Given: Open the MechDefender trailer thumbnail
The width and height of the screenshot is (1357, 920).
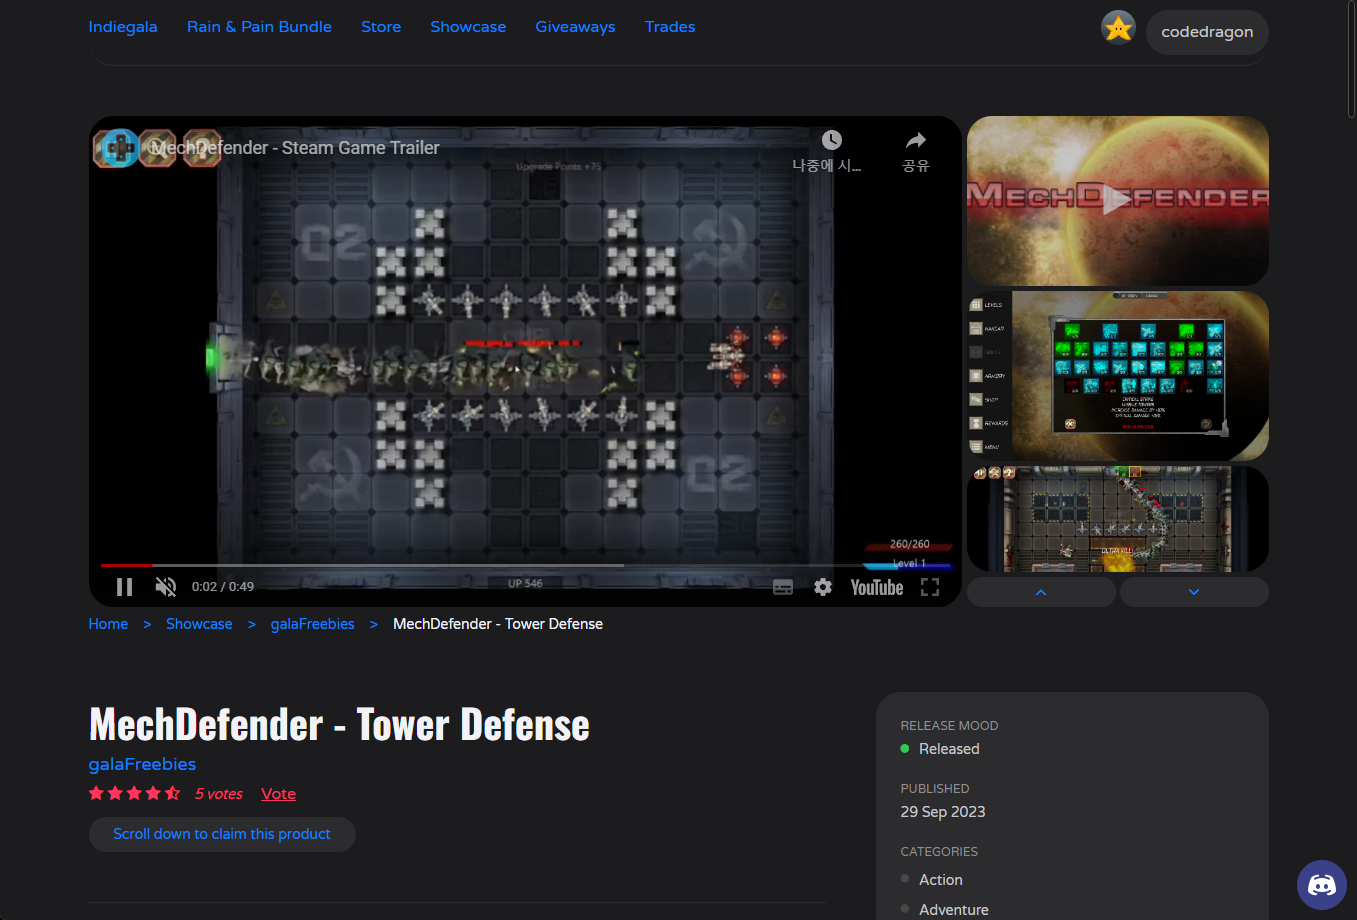Looking at the screenshot, I should [x=1118, y=201].
